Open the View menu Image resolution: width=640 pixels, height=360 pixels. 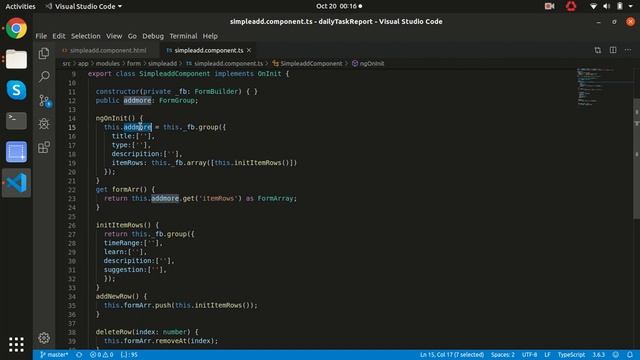[x=114, y=36]
